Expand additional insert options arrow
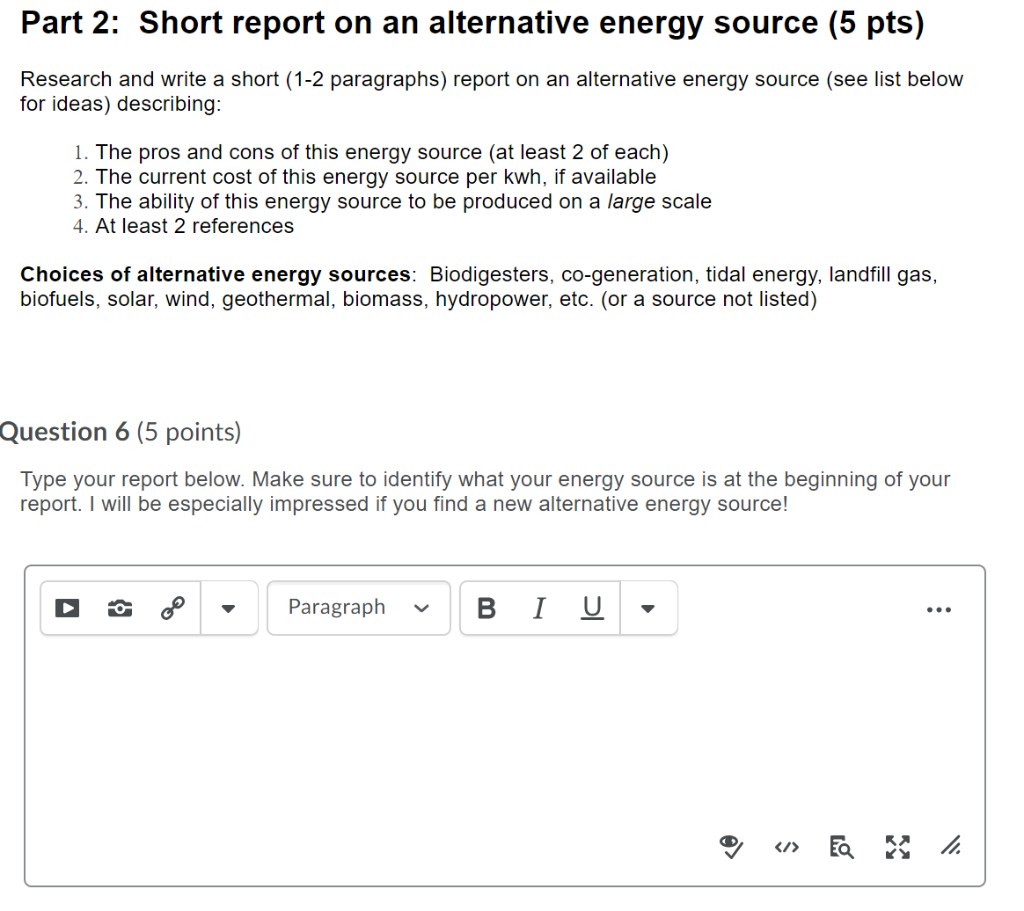Viewport: 1024px width, 911px height. 229,607
